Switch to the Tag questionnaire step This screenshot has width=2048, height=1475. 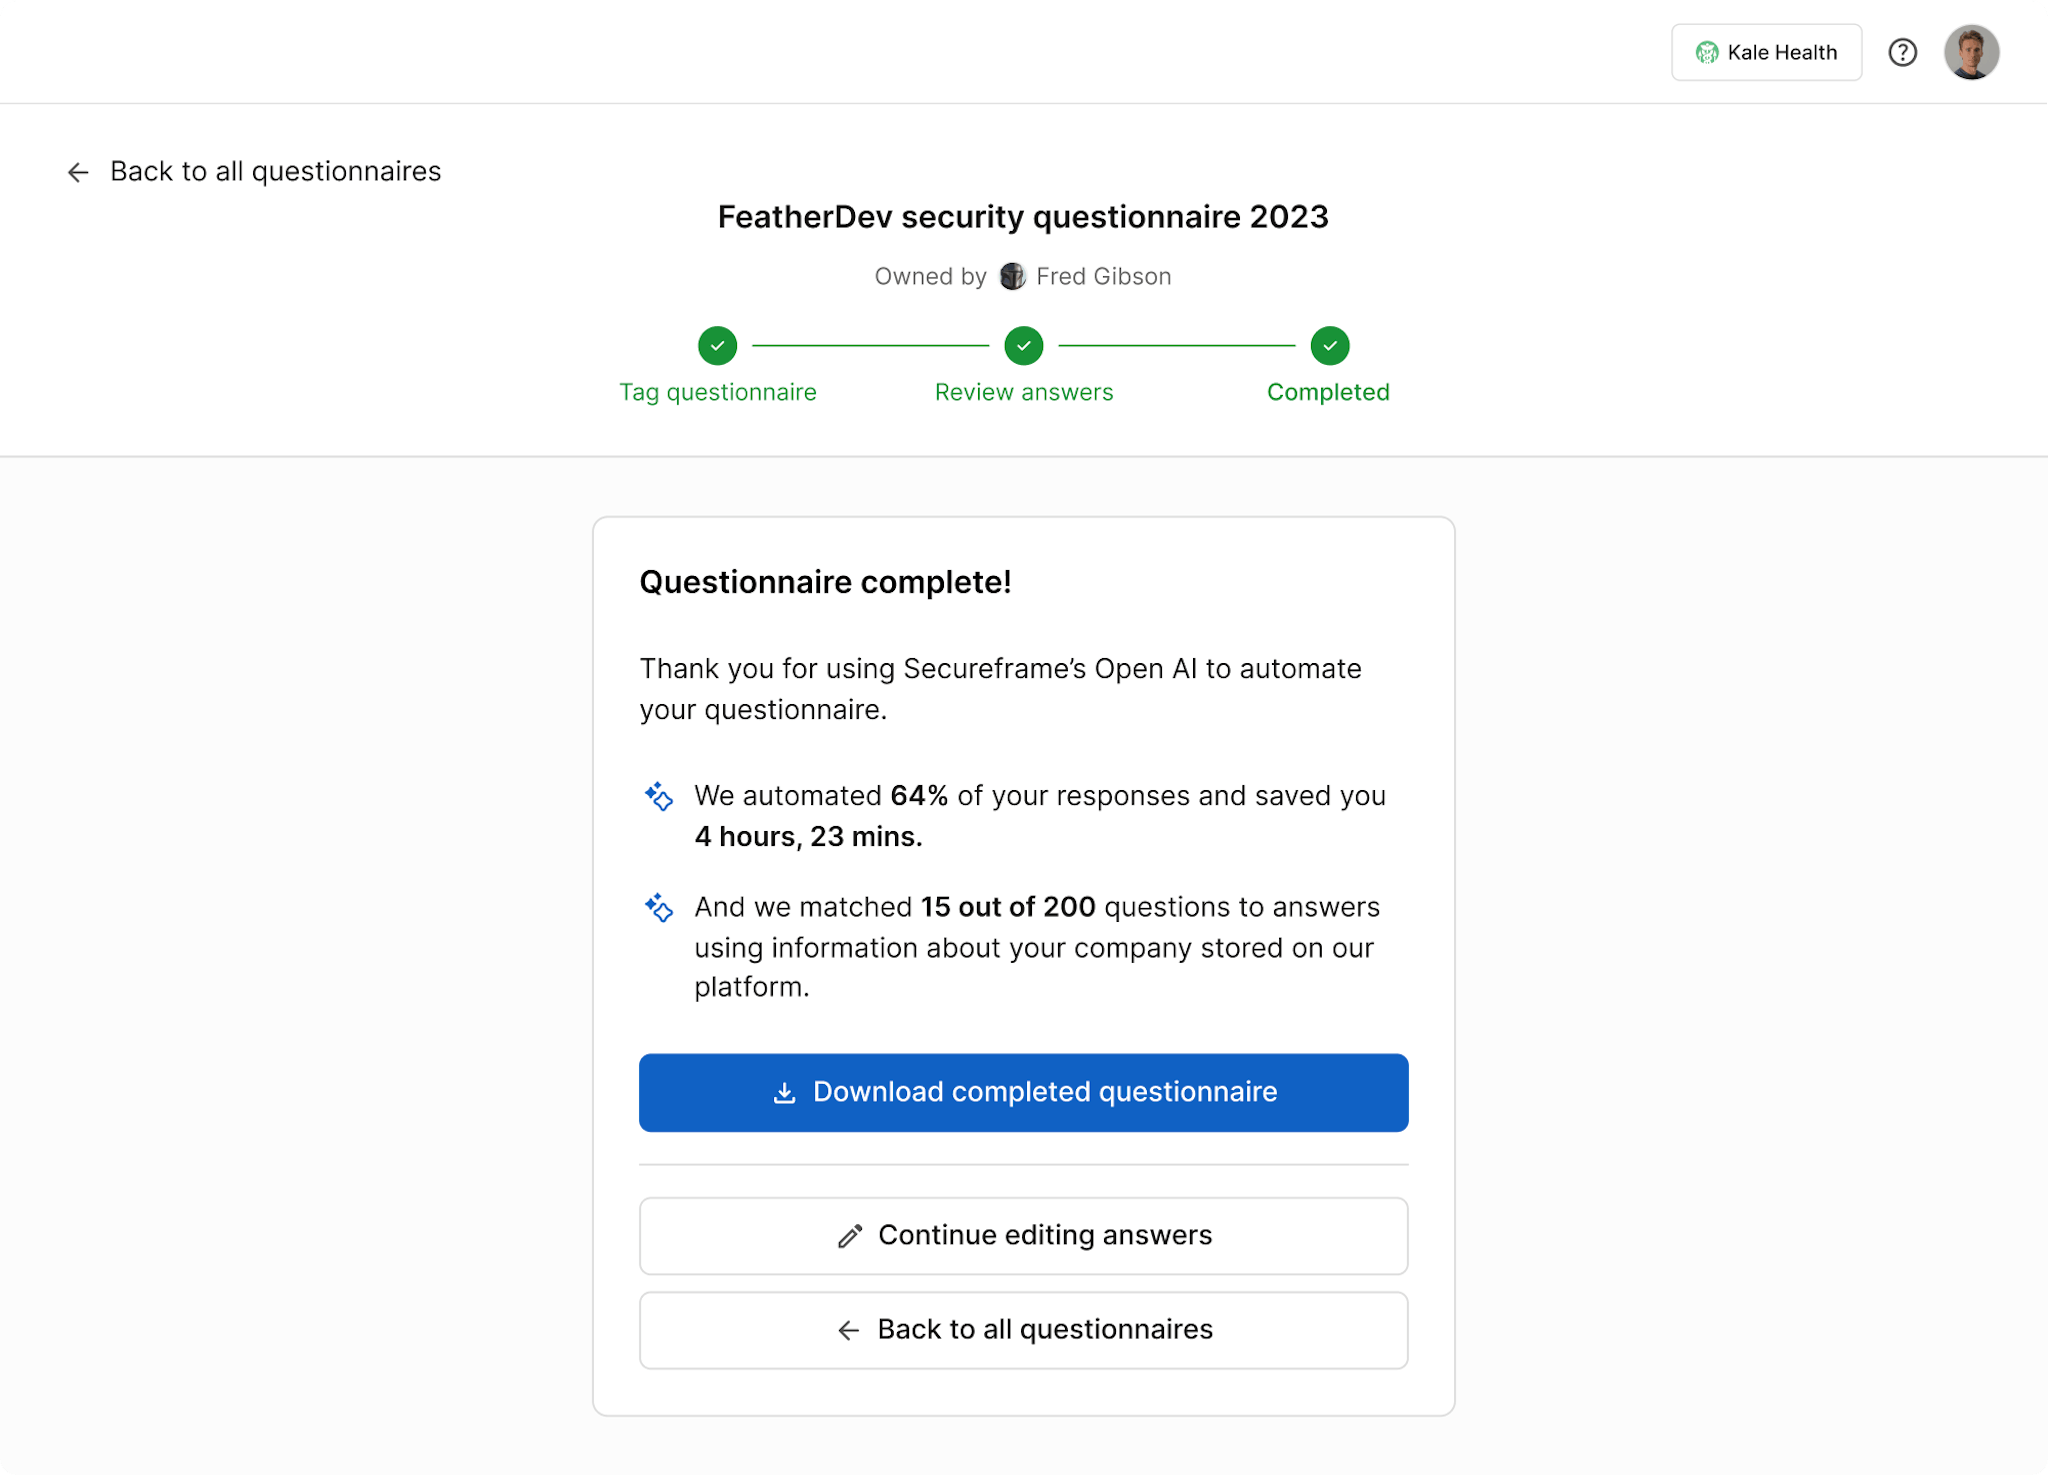pyautogui.click(x=717, y=392)
